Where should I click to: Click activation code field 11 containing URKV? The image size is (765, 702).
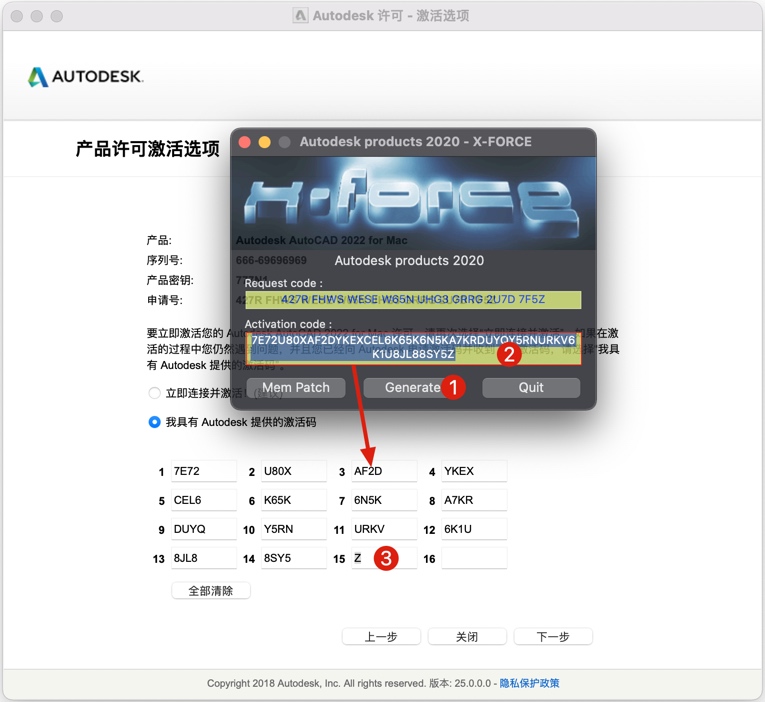(384, 529)
